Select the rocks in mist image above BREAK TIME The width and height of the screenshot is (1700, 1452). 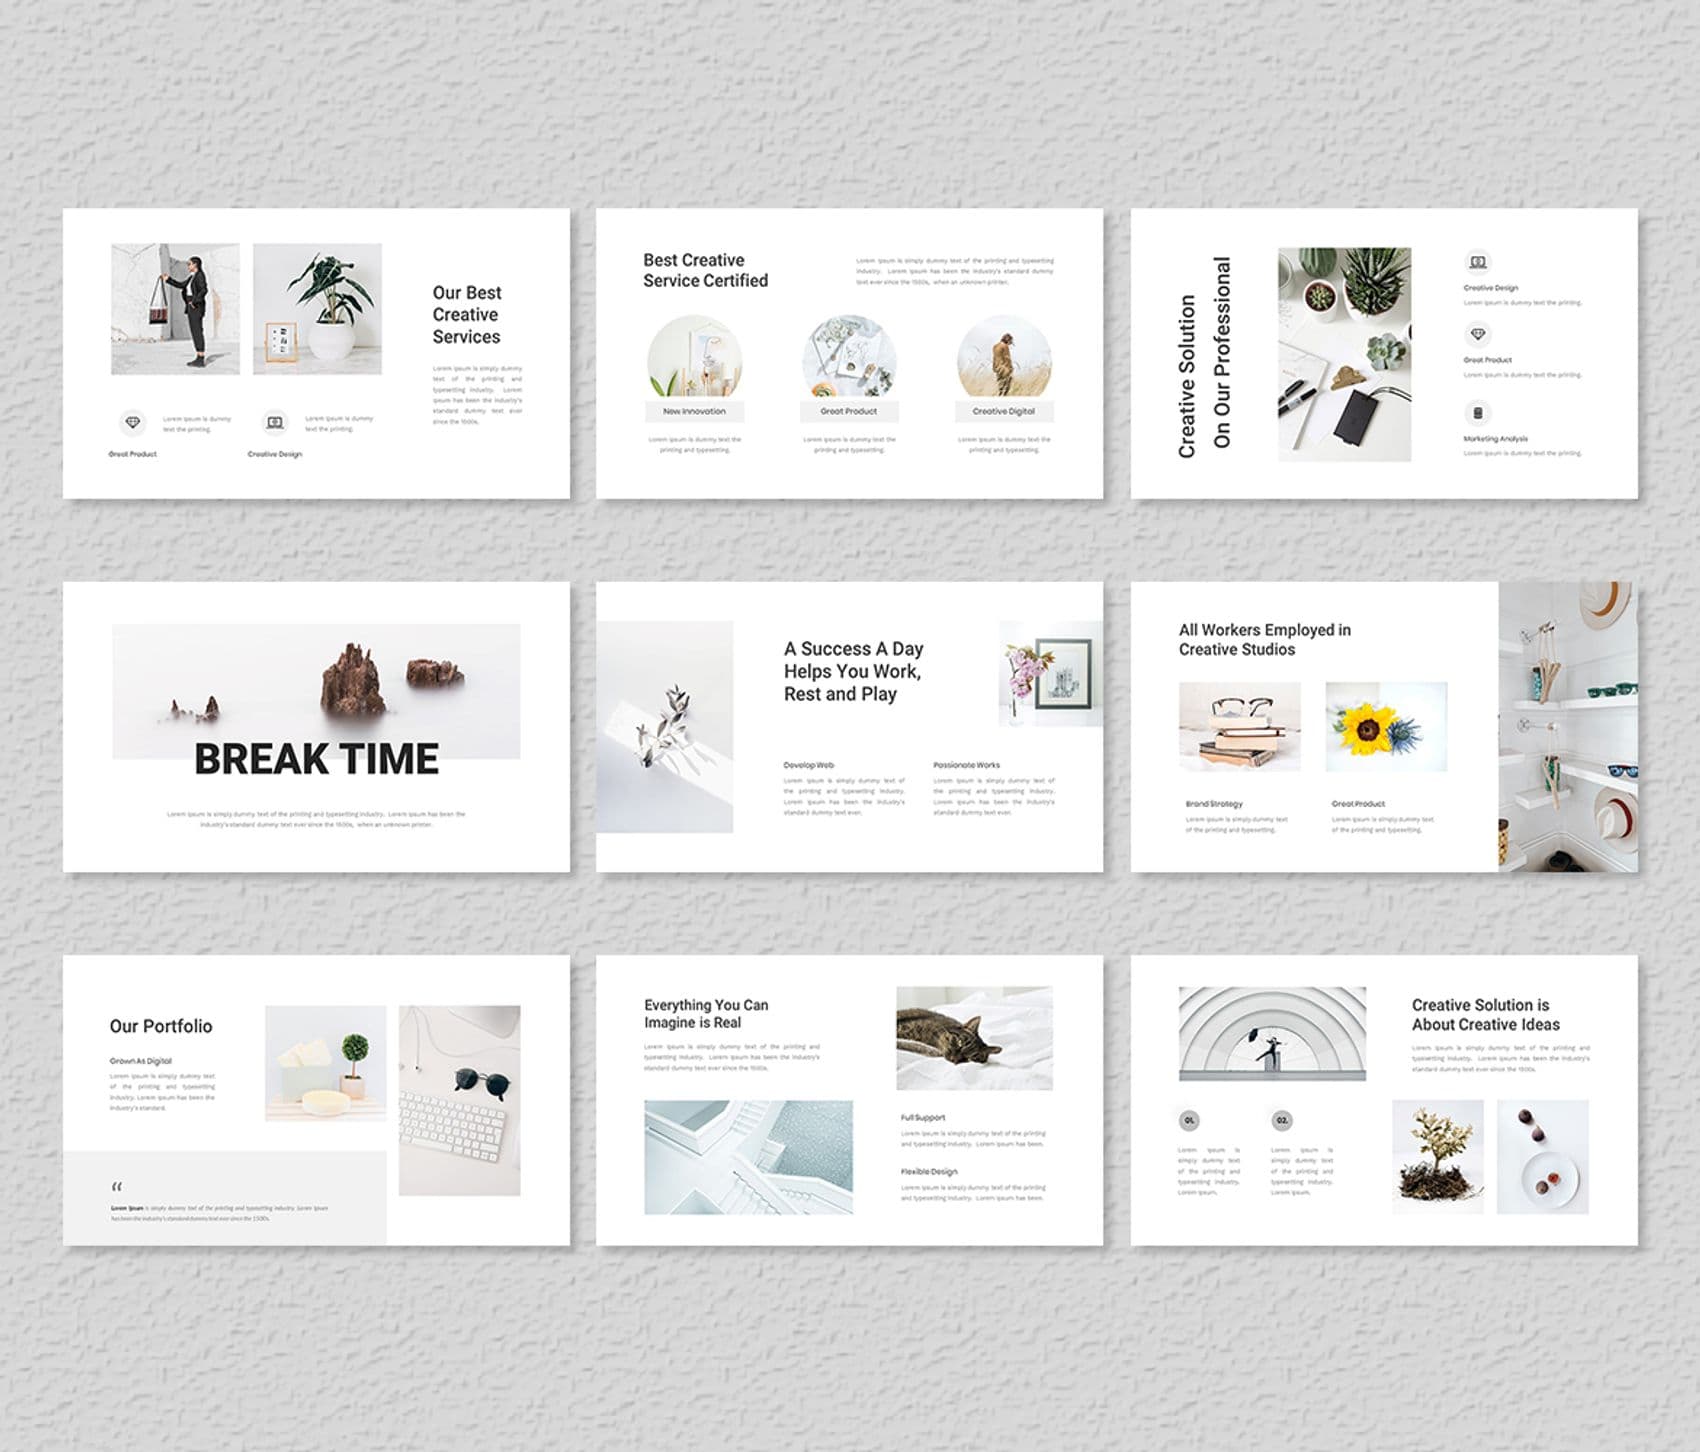click(316, 691)
